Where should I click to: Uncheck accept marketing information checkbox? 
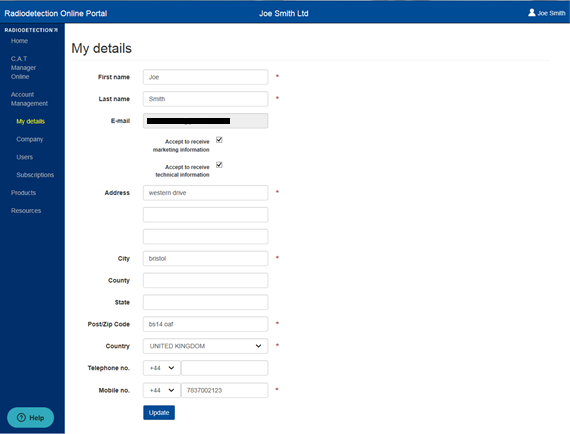(219, 140)
